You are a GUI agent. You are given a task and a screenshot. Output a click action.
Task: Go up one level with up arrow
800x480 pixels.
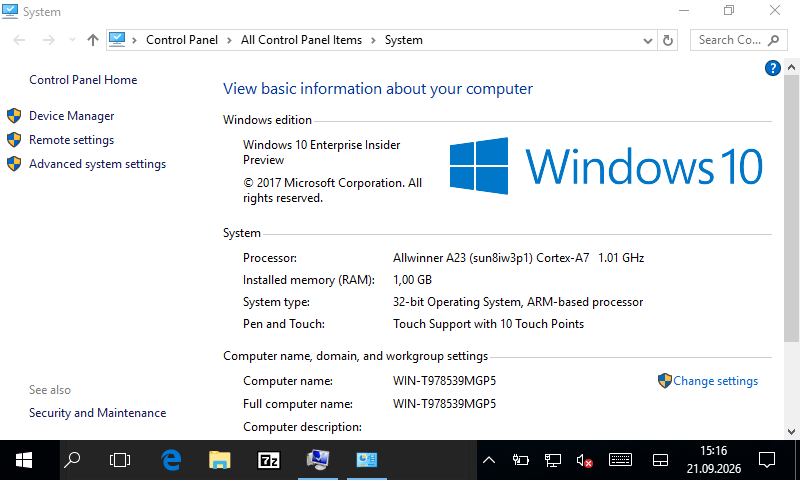[92, 40]
